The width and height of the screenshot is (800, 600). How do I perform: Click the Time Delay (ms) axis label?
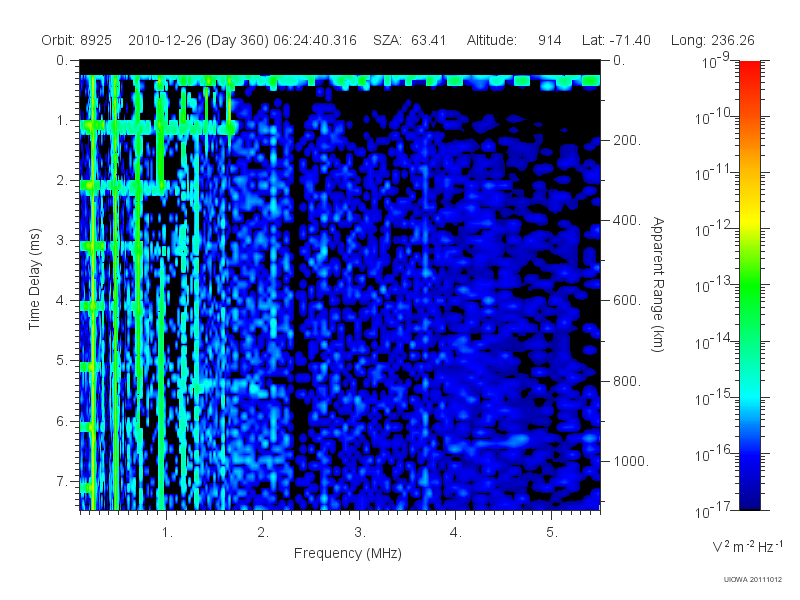click(x=34, y=279)
